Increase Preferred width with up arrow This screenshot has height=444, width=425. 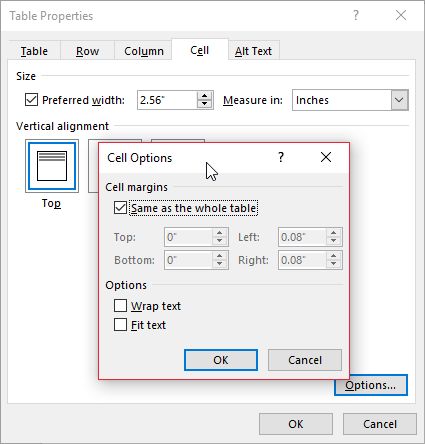(204, 96)
